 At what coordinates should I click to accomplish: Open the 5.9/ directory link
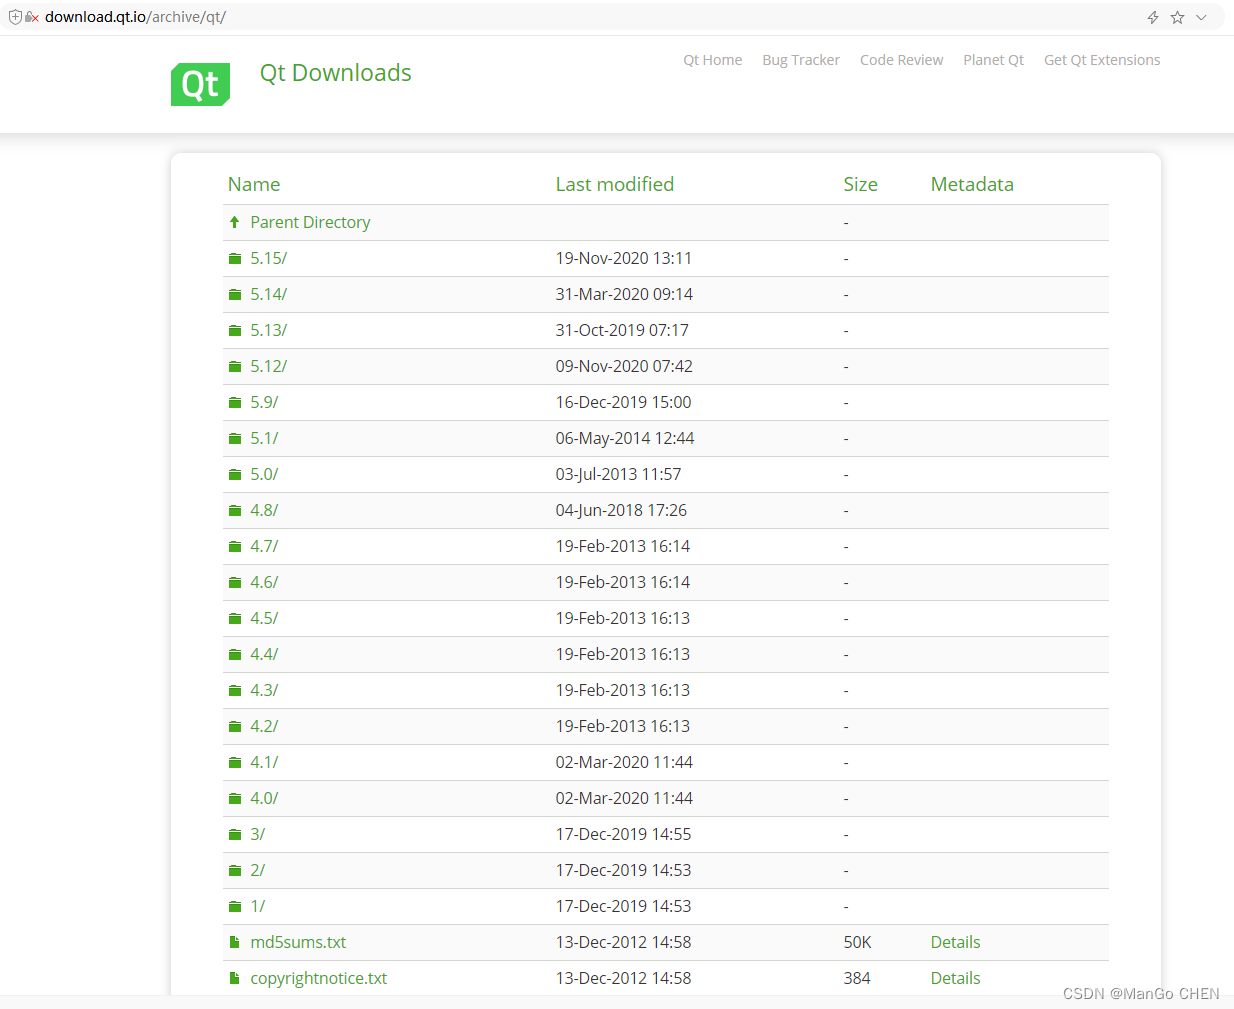264,402
